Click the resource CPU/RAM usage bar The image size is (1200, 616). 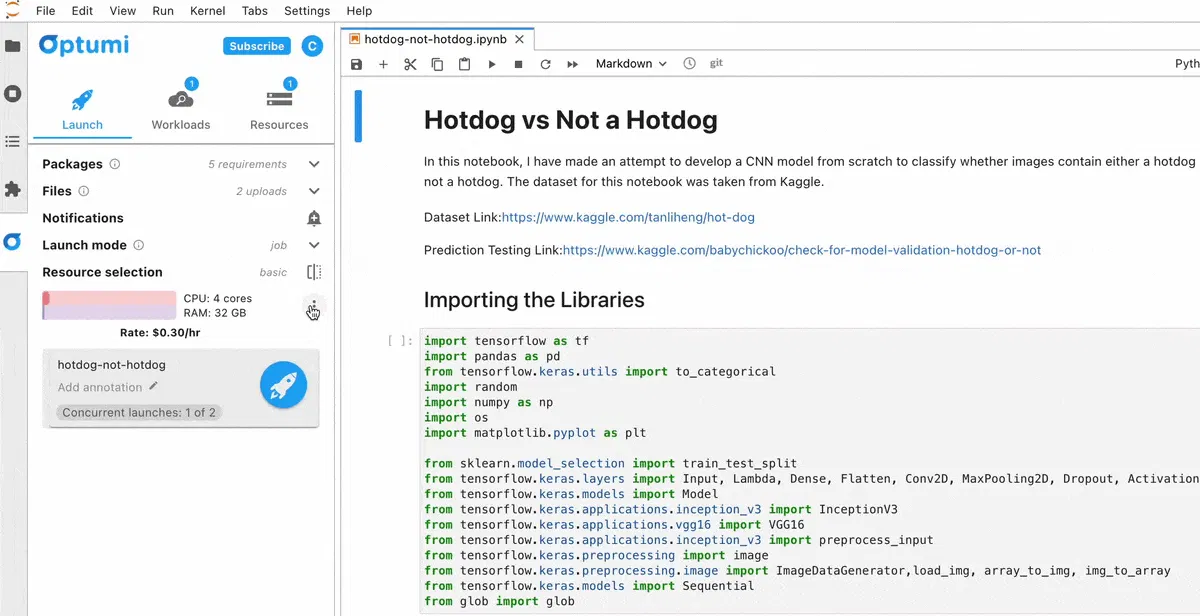(109, 305)
